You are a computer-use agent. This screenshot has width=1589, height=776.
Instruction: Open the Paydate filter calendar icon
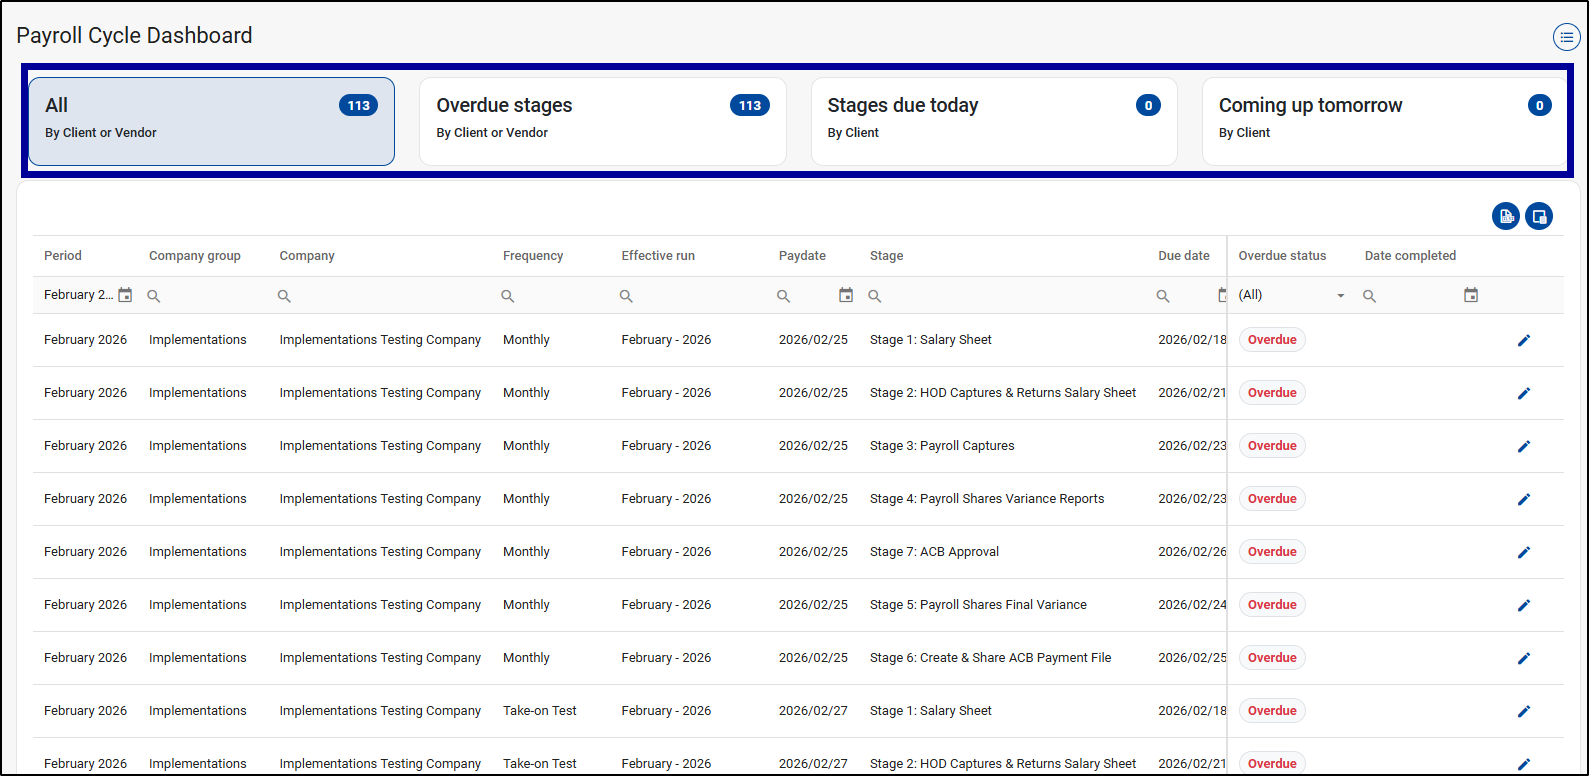coord(846,295)
